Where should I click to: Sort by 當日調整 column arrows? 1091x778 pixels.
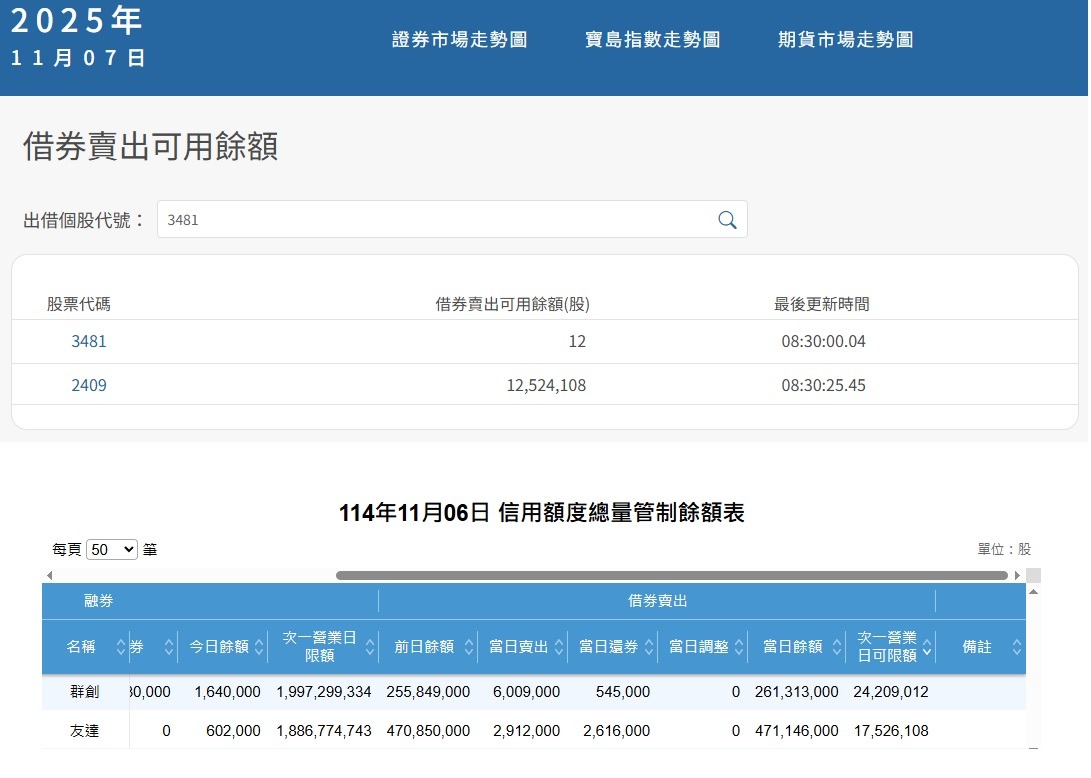pyautogui.click(x=738, y=647)
